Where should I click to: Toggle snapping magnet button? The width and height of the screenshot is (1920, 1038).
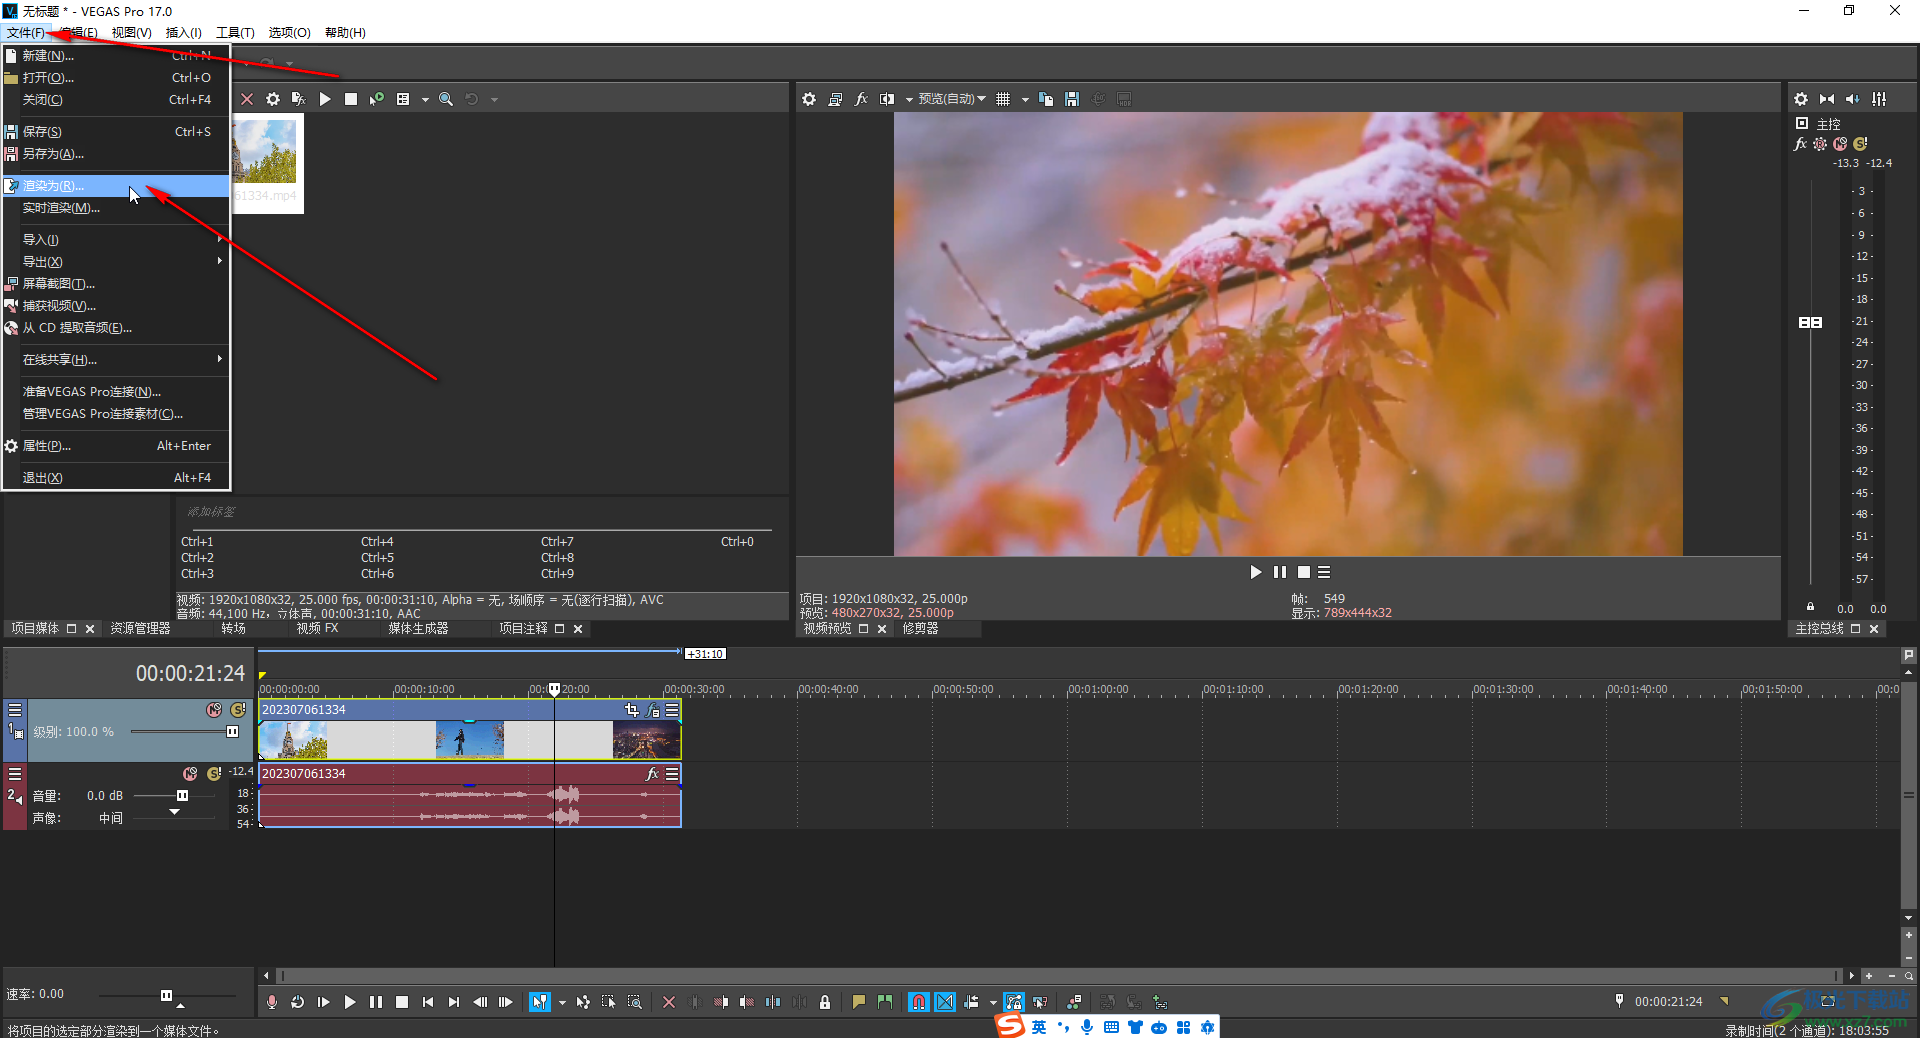click(x=919, y=1002)
